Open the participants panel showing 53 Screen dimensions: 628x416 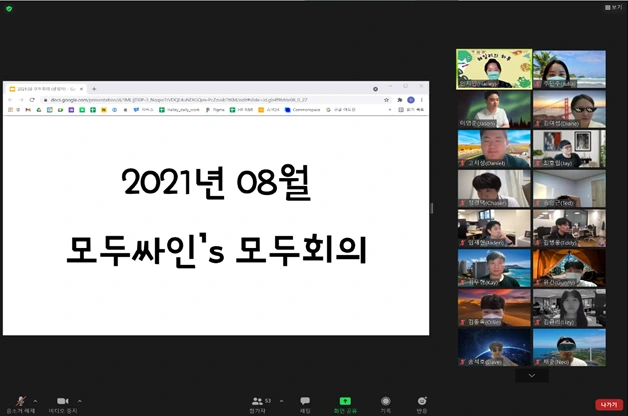click(x=260, y=404)
